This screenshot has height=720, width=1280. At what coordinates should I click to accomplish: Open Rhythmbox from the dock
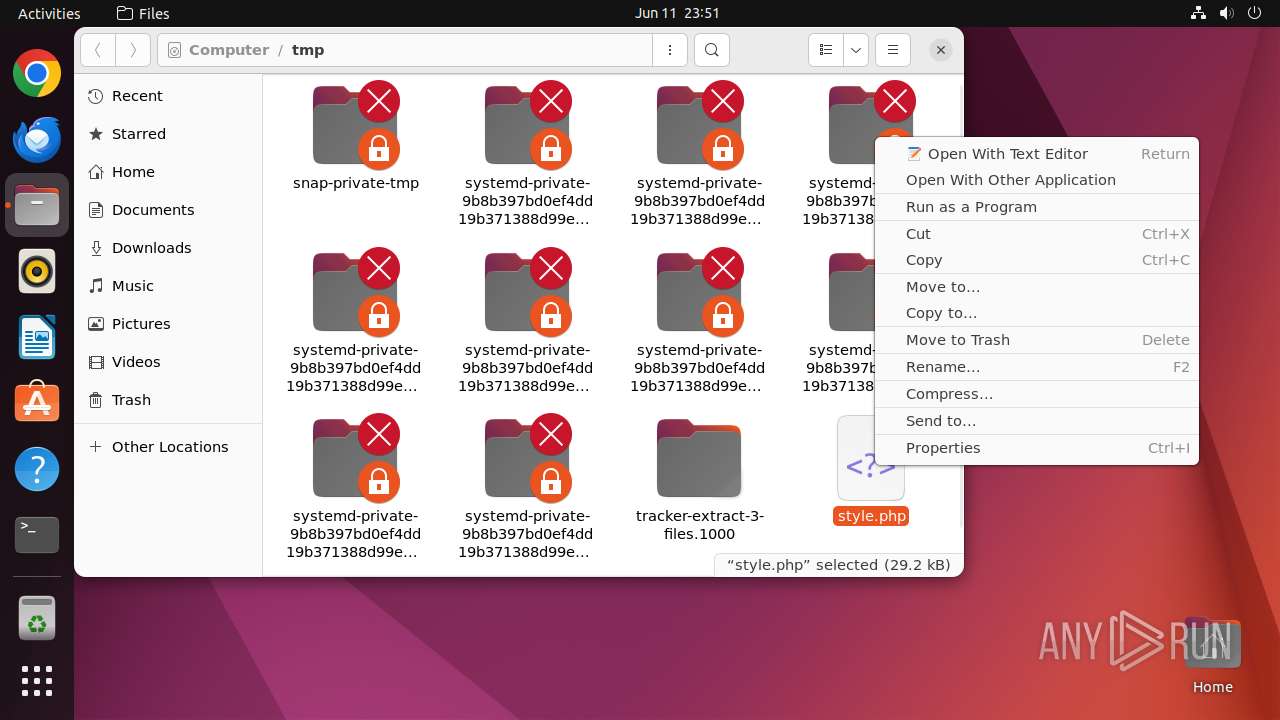[x=37, y=271]
